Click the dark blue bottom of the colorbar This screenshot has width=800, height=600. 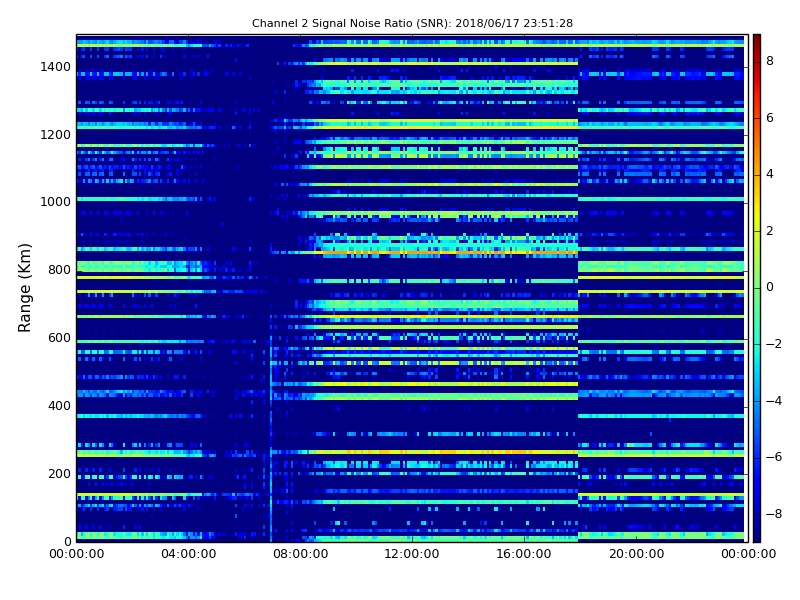[x=757, y=528]
